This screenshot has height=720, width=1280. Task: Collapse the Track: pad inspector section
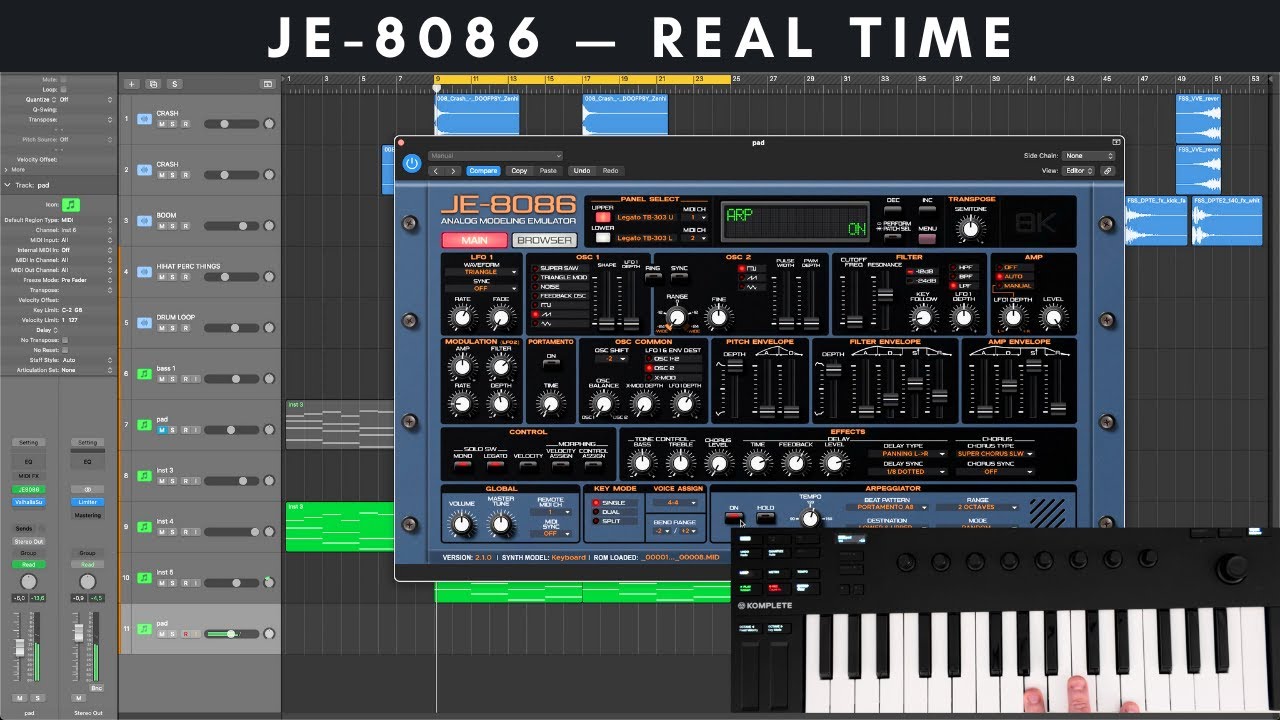click(x=6, y=185)
